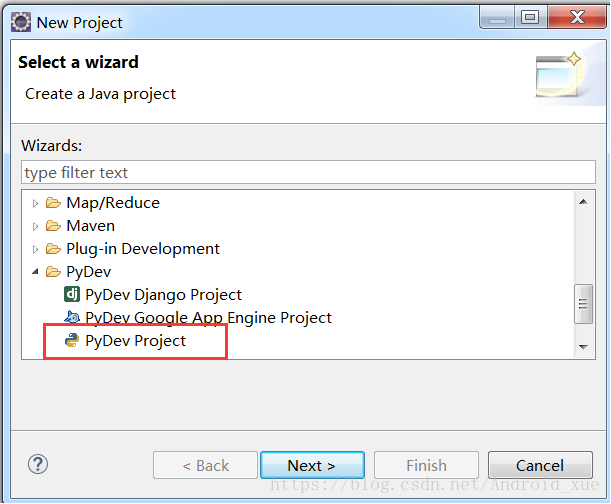Select the Plug-in Development category
This screenshot has height=504, width=611.
click(x=143, y=249)
